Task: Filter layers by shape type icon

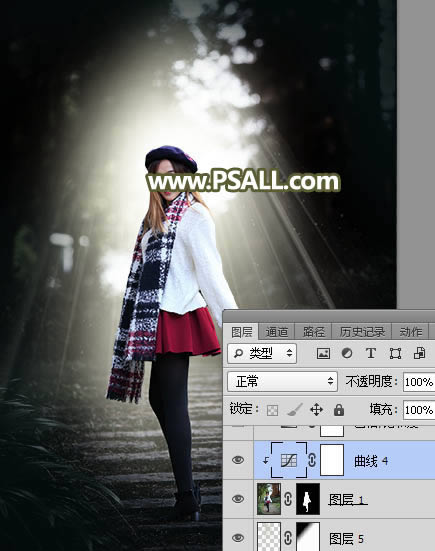Action: pyautogui.click(x=395, y=353)
